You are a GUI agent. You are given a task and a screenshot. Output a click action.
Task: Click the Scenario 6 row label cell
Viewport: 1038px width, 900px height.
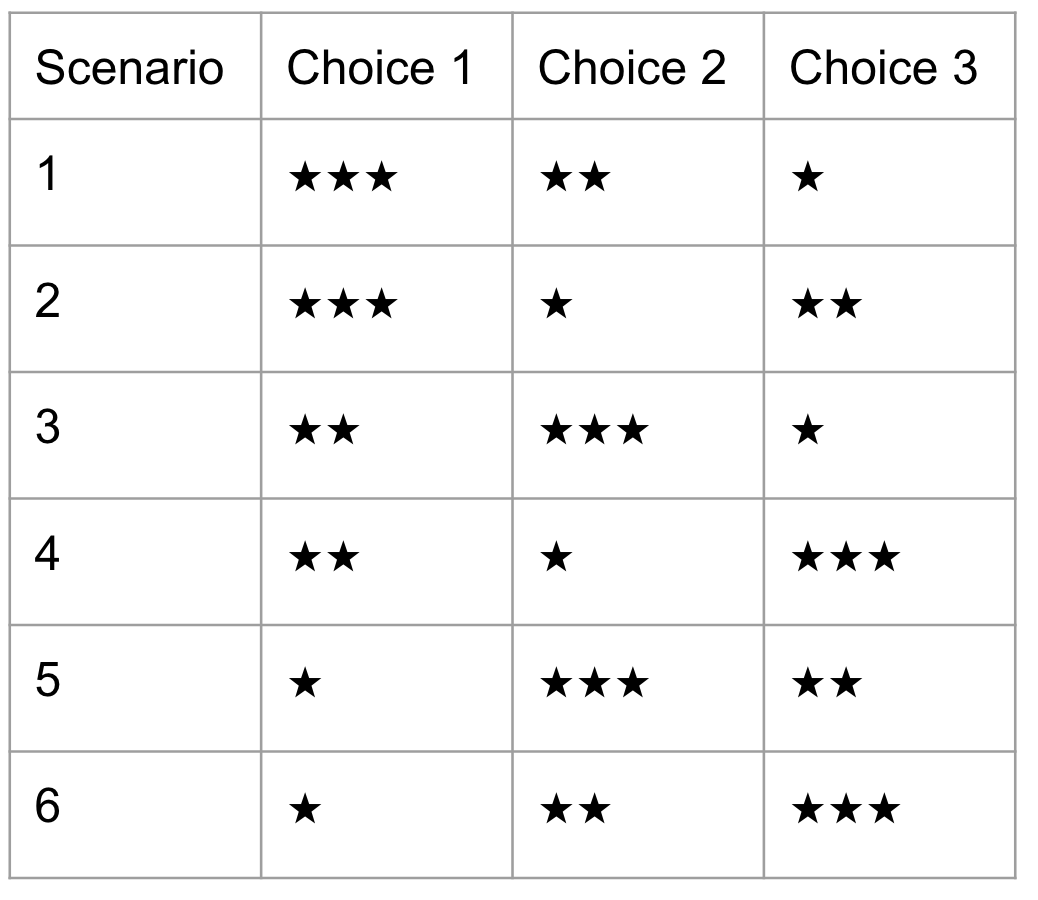point(135,815)
